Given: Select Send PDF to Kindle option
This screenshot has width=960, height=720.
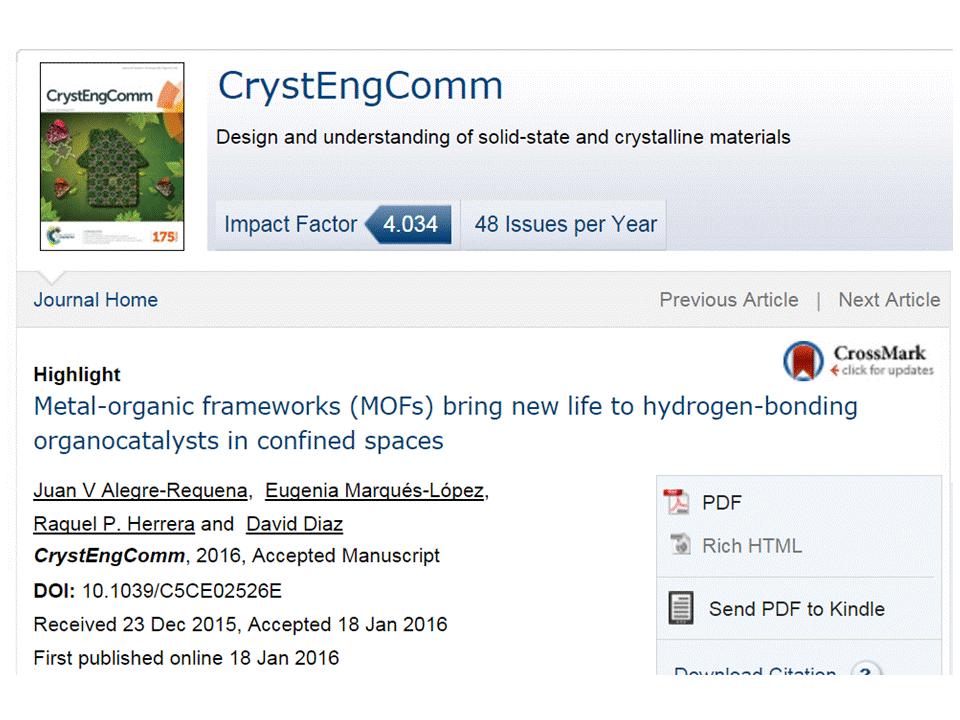Looking at the screenshot, I should tap(796, 608).
